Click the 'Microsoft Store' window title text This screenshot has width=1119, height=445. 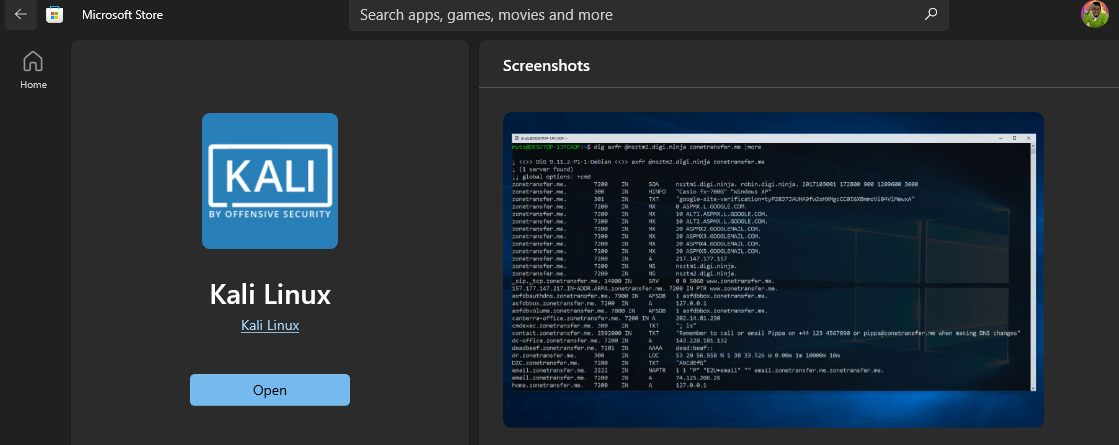click(x=122, y=15)
